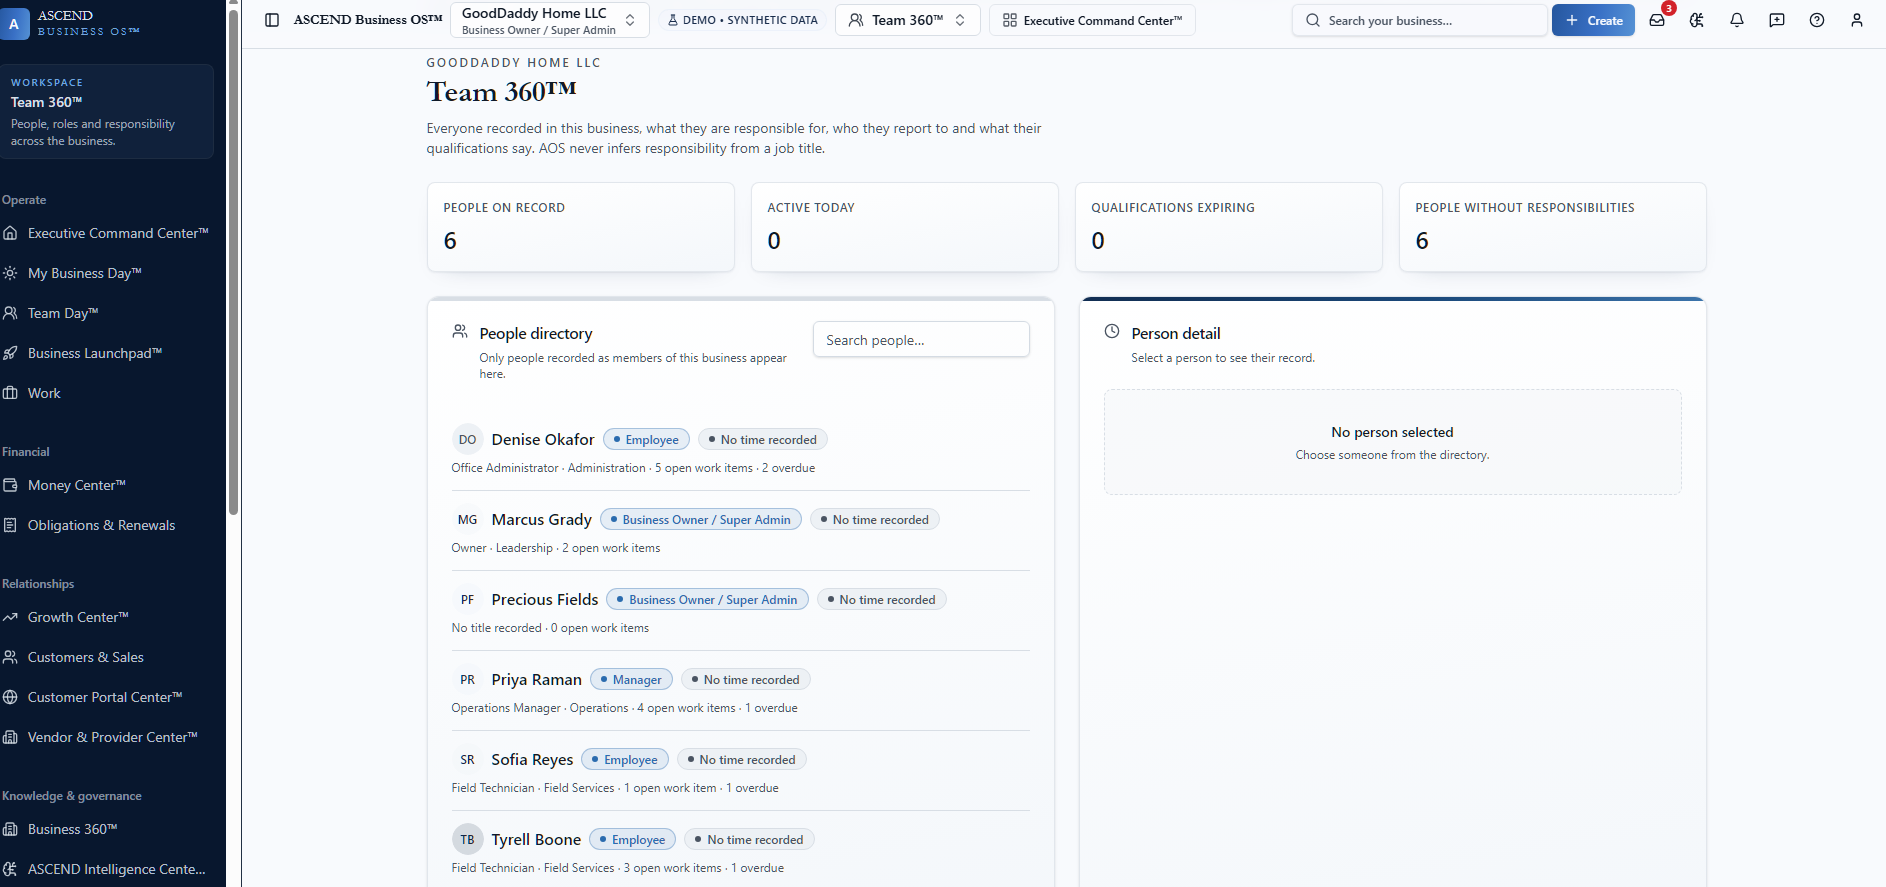The width and height of the screenshot is (1886, 887).
Task: Click the SR avatar for Sofia Reyes
Action: point(467,760)
